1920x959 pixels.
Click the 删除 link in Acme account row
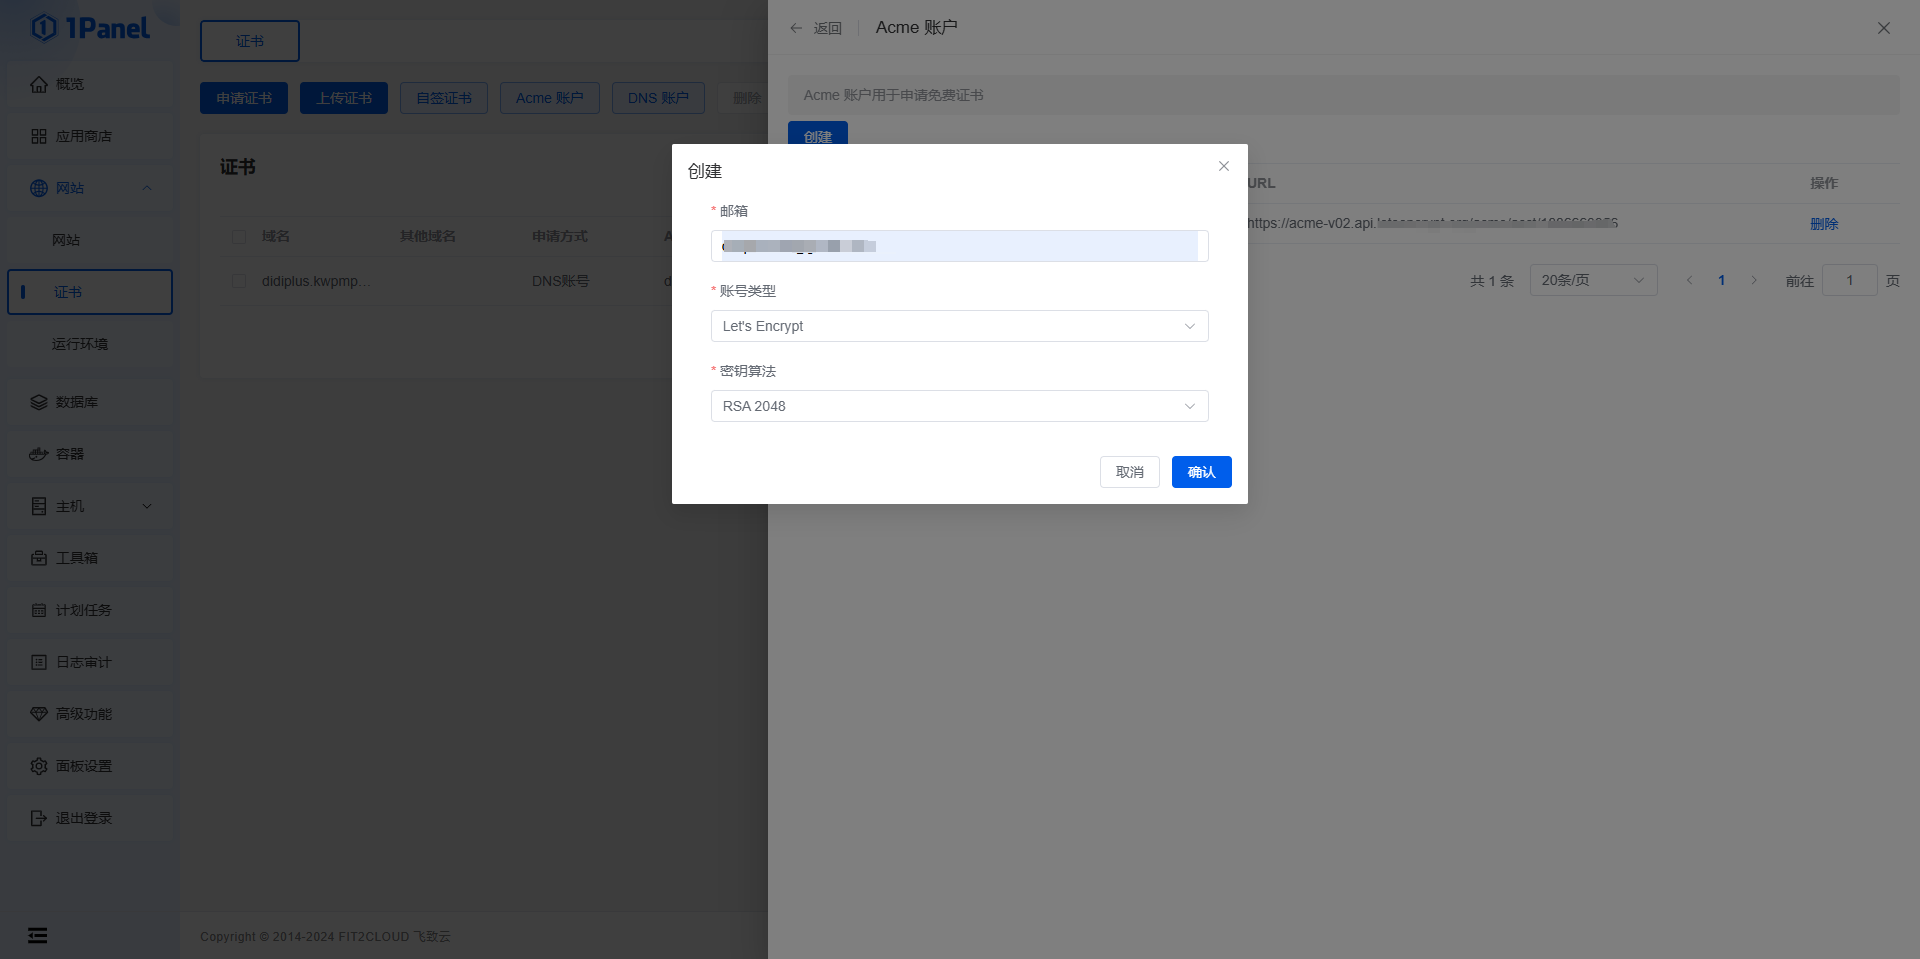point(1824,224)
